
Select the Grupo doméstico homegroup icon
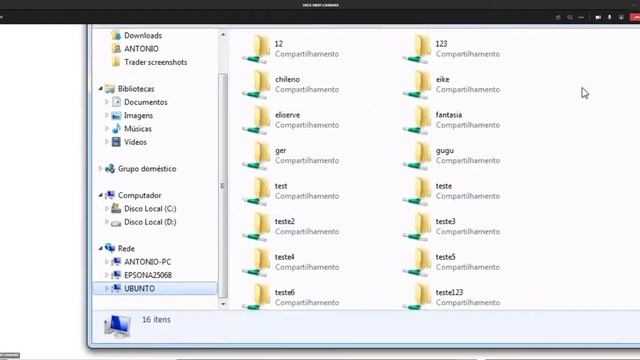pyautogui.click(x=109, y=169)
